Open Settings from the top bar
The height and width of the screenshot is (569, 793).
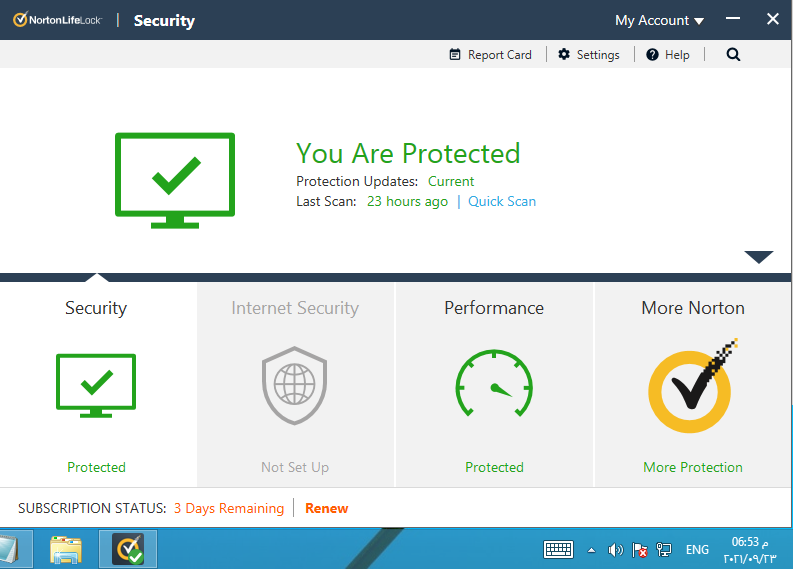(x=589, y=55)
